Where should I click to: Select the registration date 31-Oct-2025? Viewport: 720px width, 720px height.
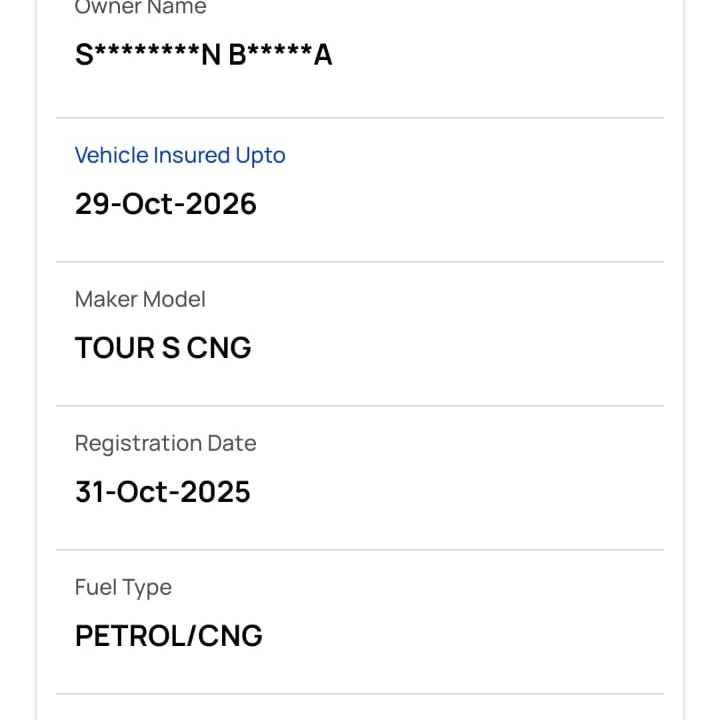coord(163,492)
